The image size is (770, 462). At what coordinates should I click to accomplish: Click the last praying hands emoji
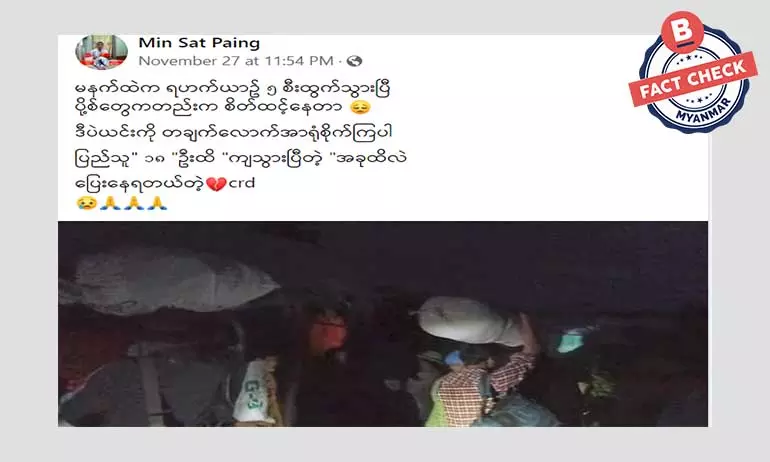(x=157, y=203)
